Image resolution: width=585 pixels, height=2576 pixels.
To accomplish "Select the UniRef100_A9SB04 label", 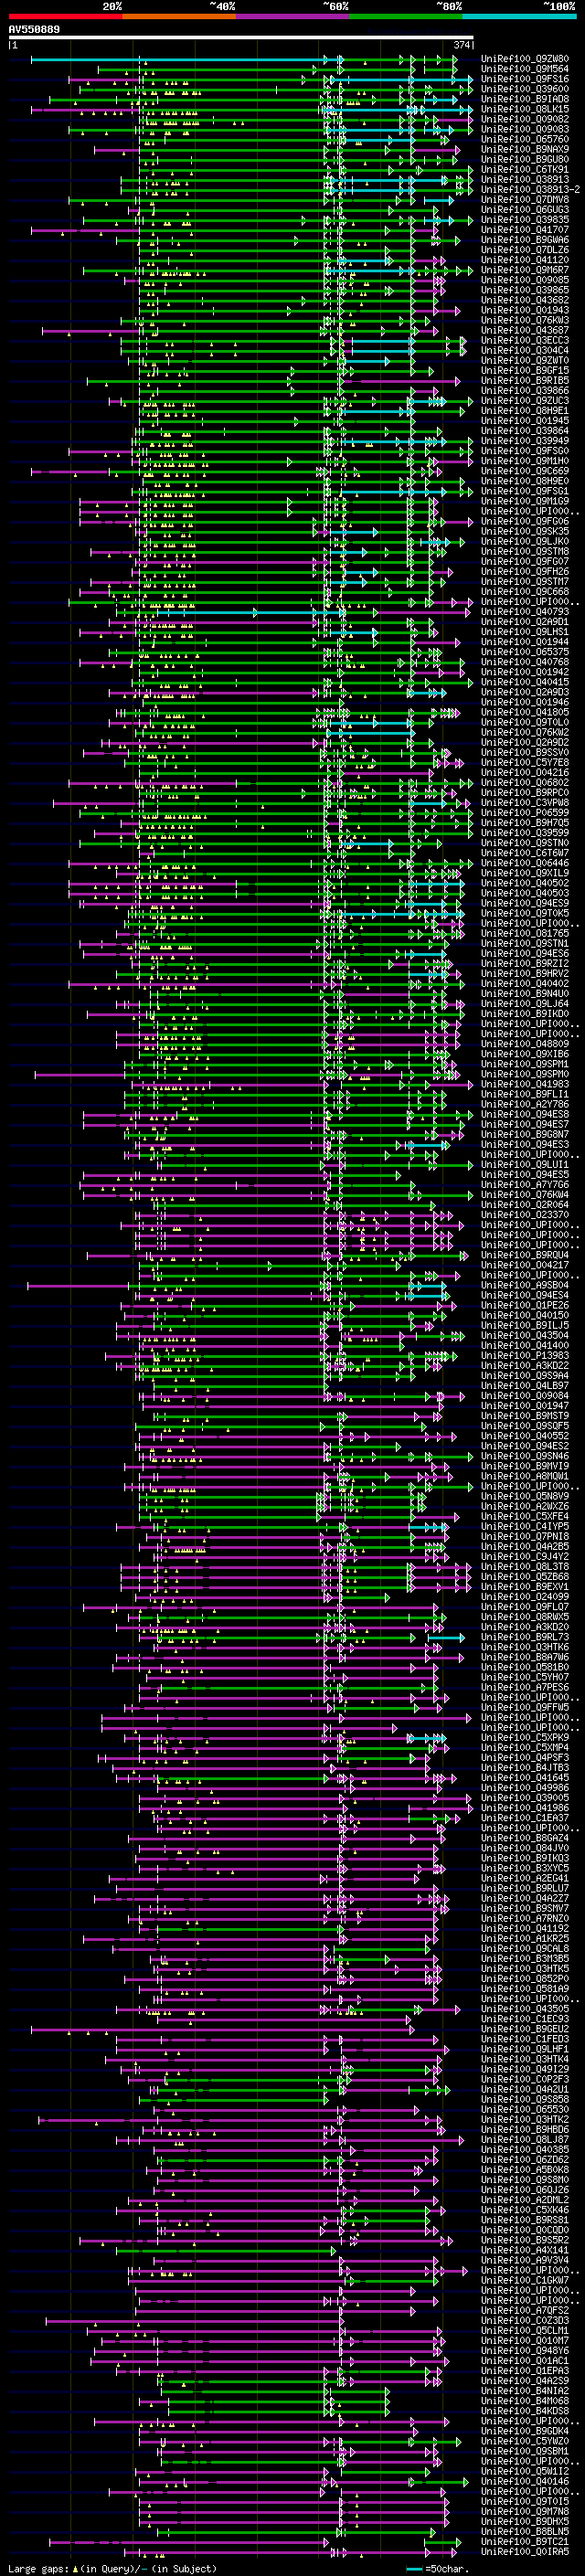I will click(x=525, y=1286).
